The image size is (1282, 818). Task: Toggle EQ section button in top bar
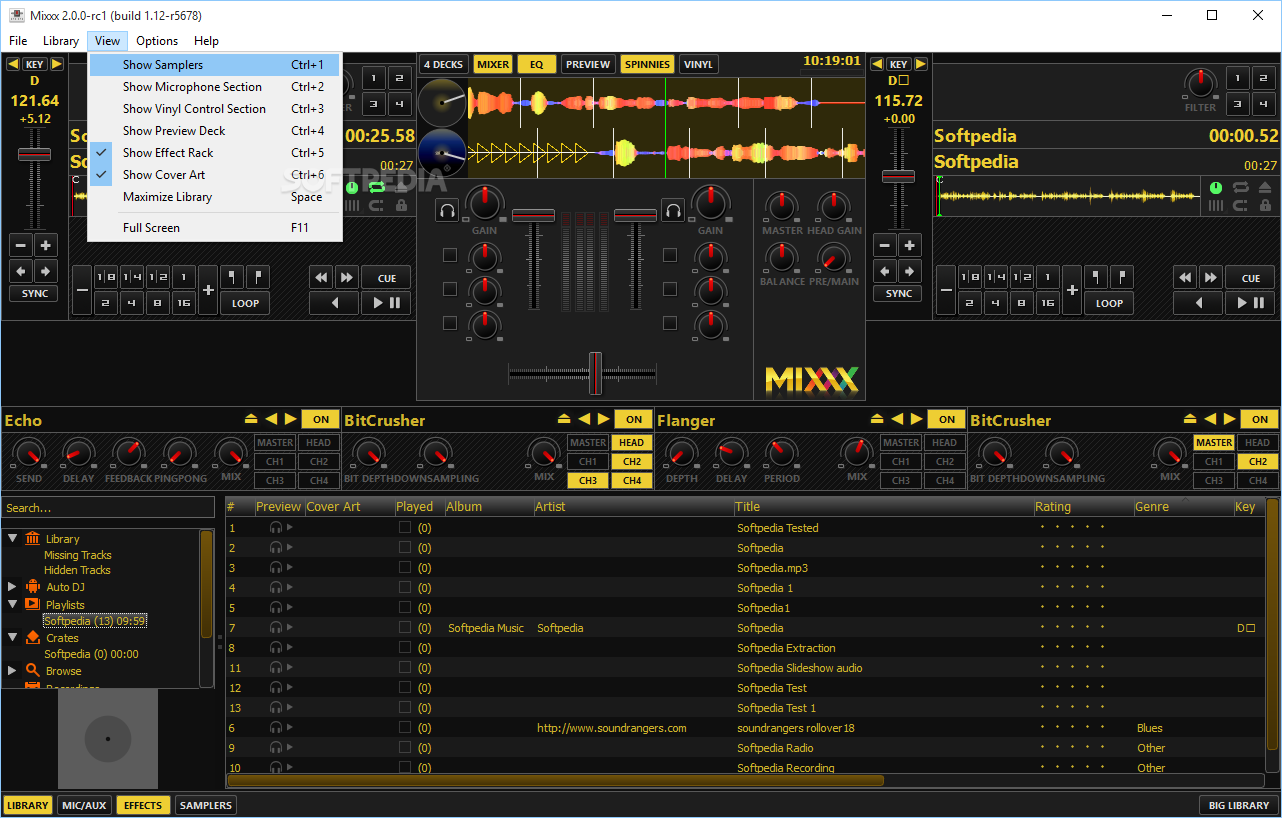536,64
